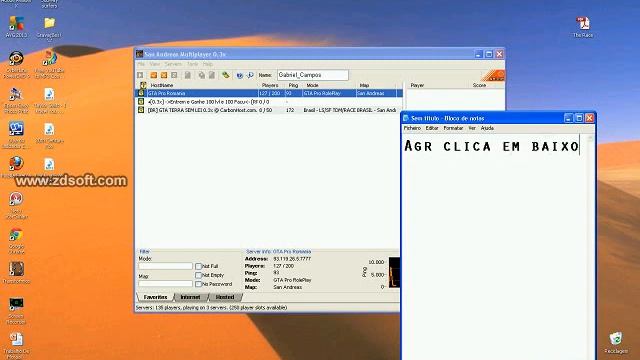Open Ajuda menu in Notepad

487,128
